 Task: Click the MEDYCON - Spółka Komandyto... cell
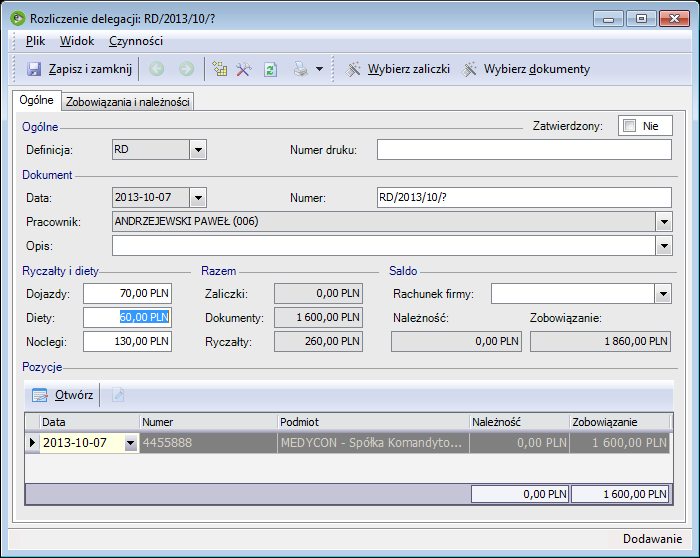[374, 443]
